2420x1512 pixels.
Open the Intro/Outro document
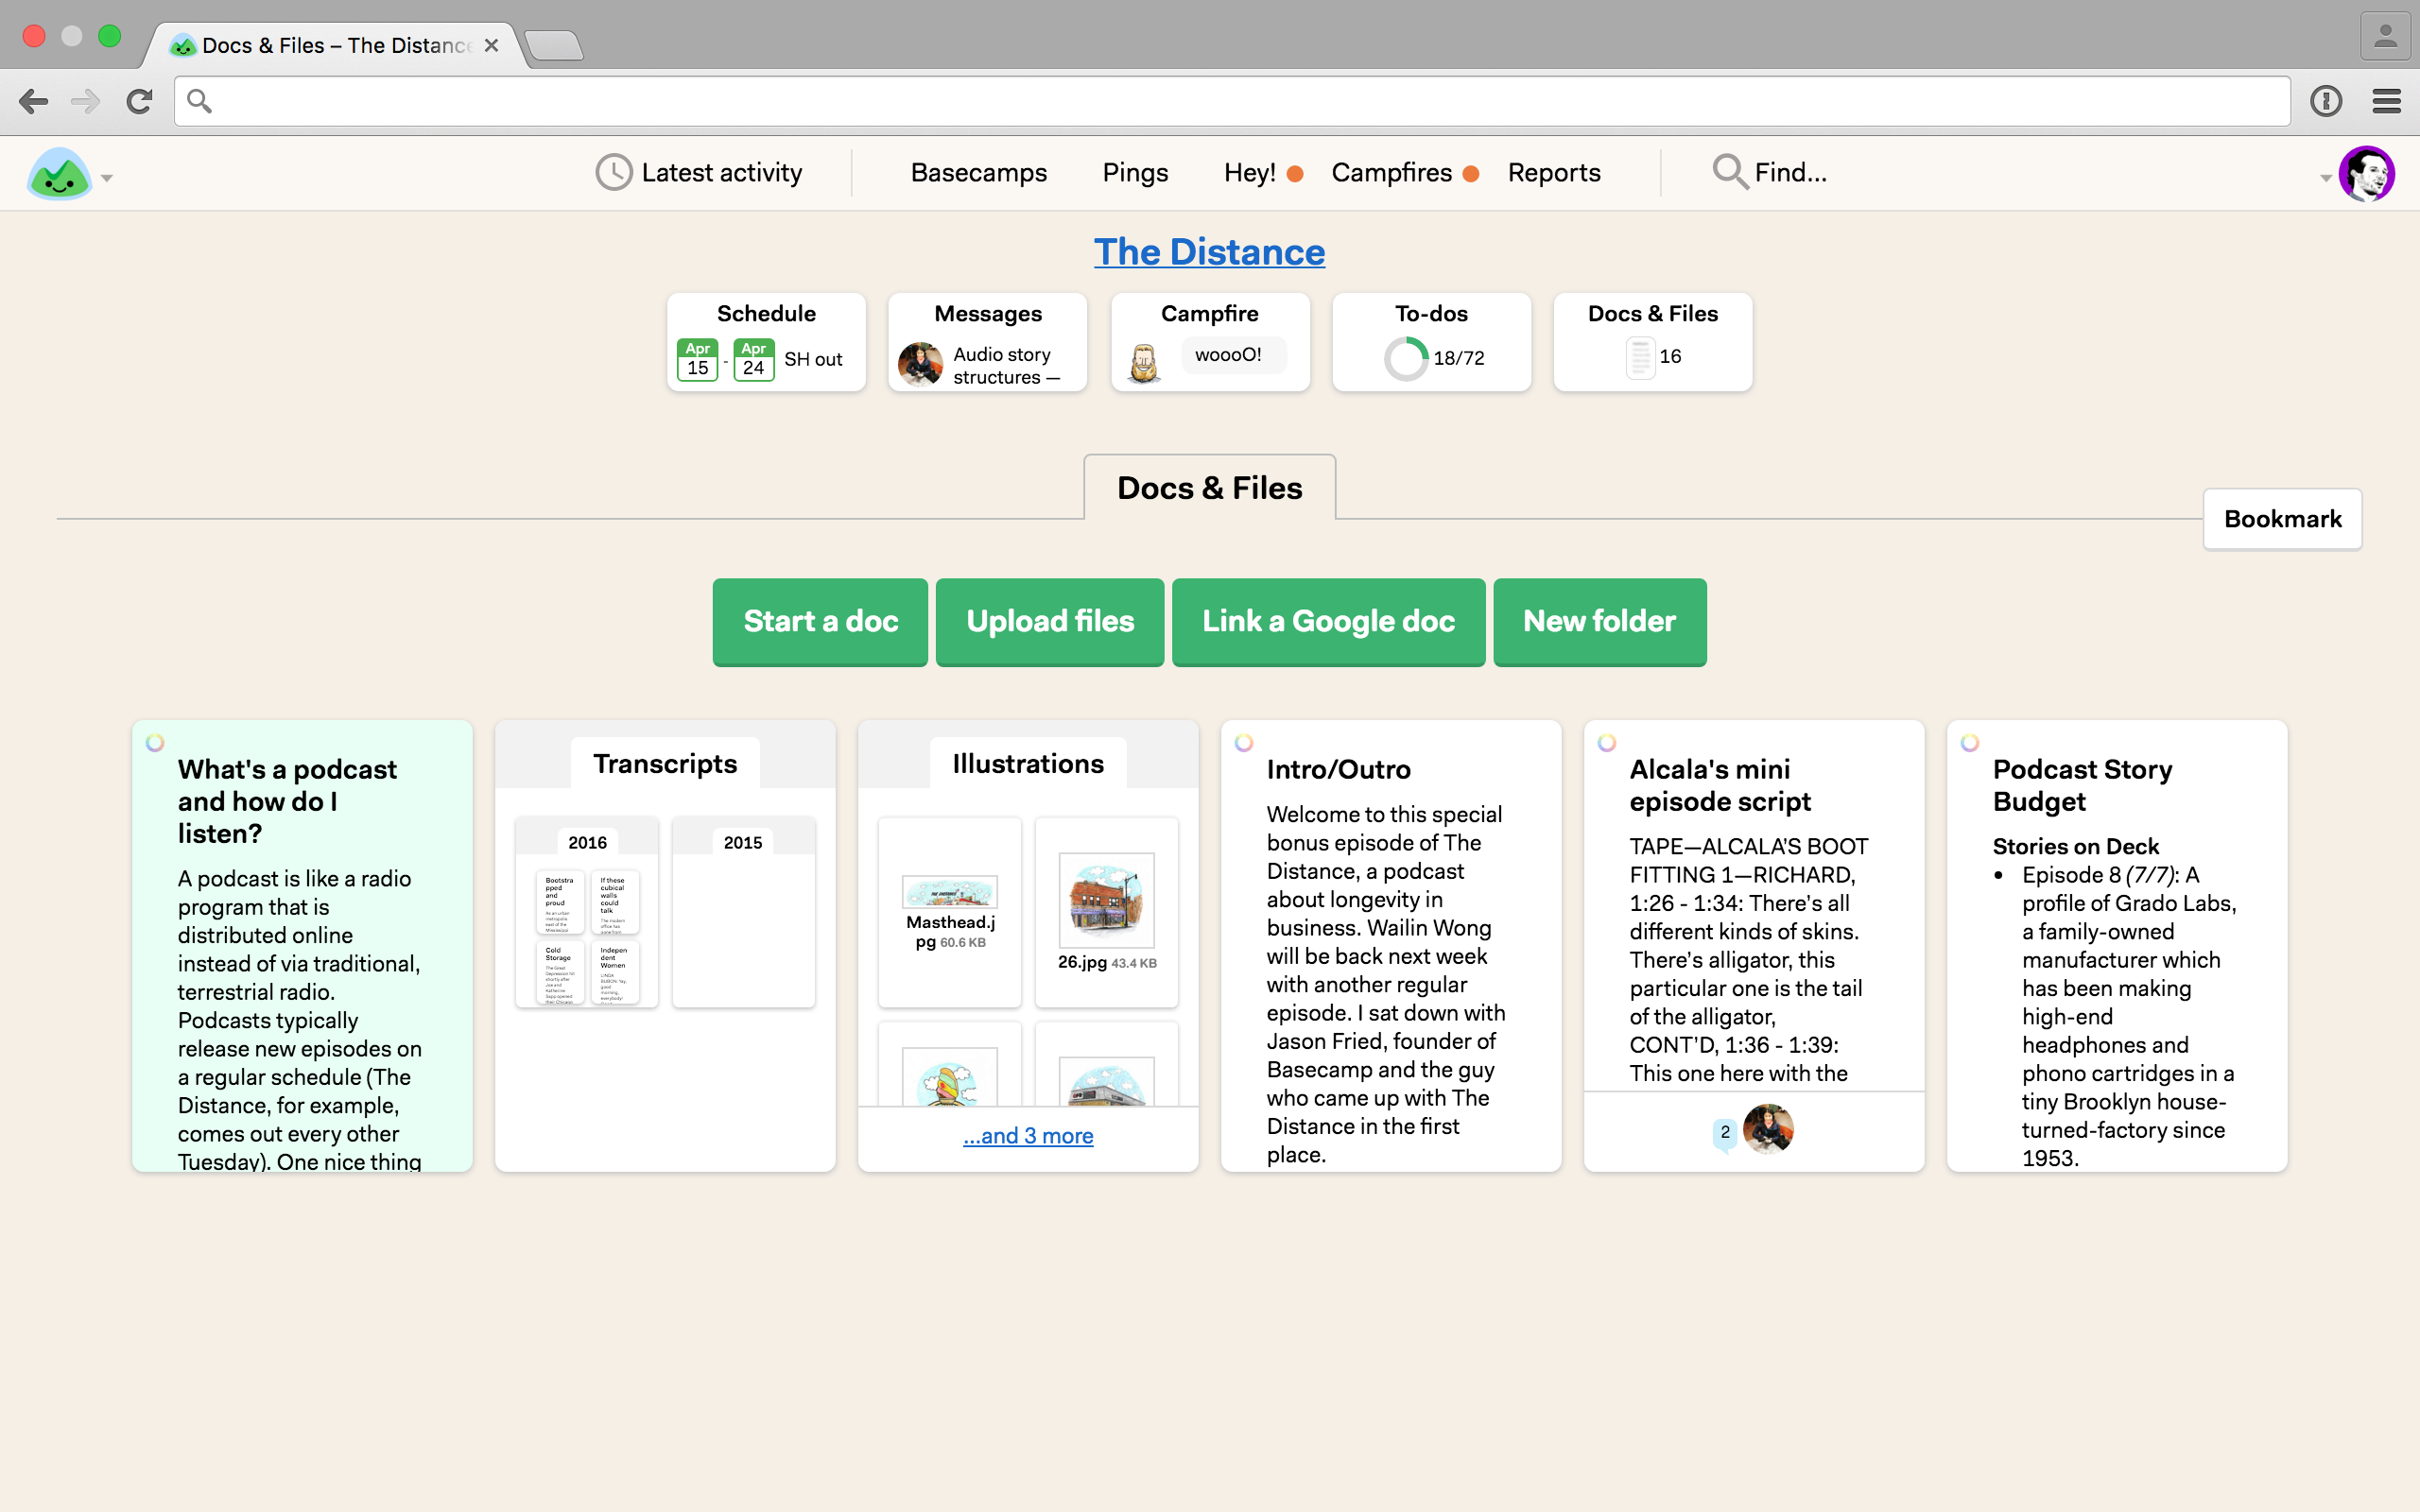(1391, 946)
